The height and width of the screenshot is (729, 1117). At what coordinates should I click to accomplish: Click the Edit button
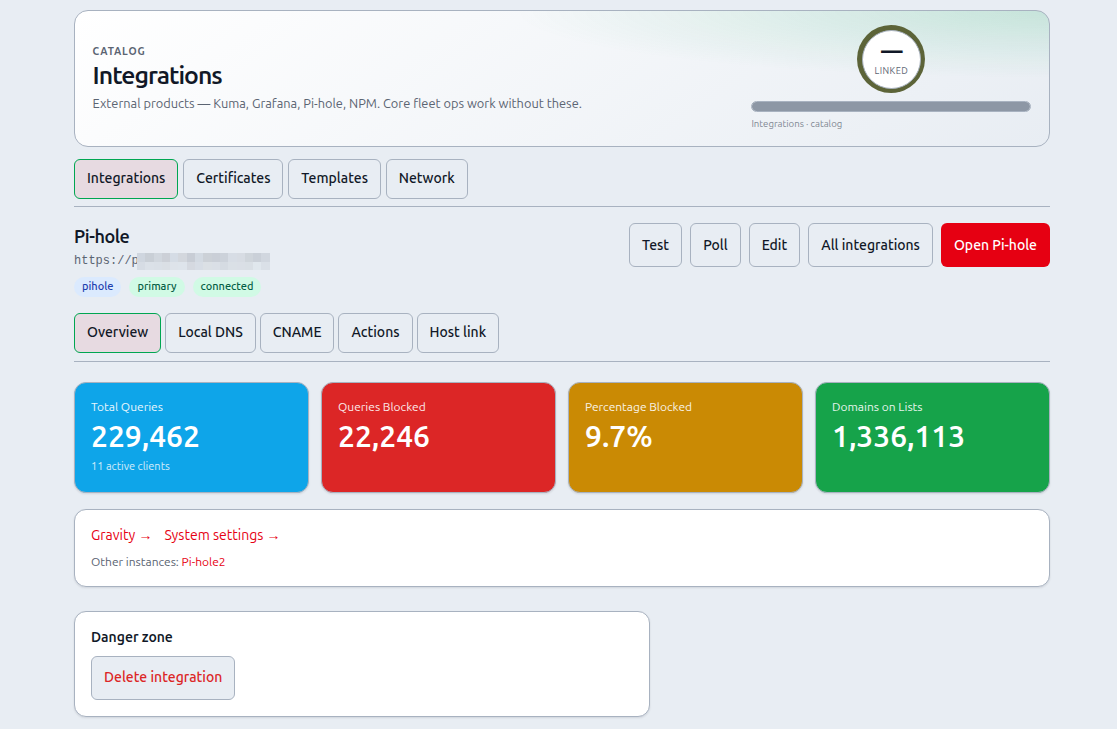(x=774, y=245)
